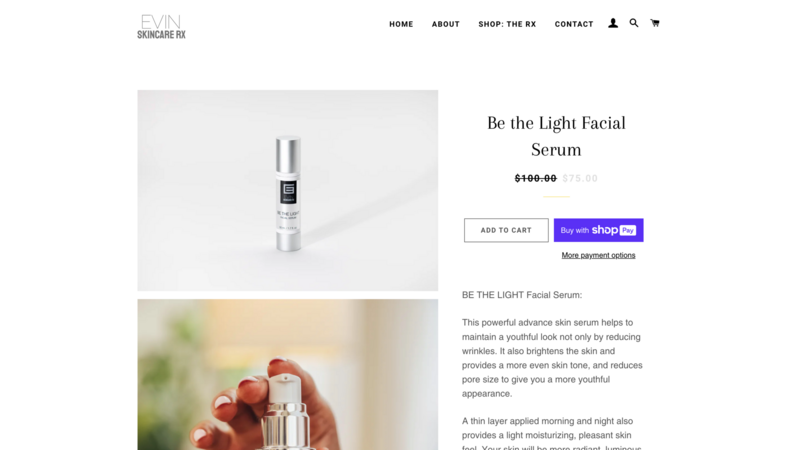
Task: Go to the Home menu item
Action: [x=401, y=24]
